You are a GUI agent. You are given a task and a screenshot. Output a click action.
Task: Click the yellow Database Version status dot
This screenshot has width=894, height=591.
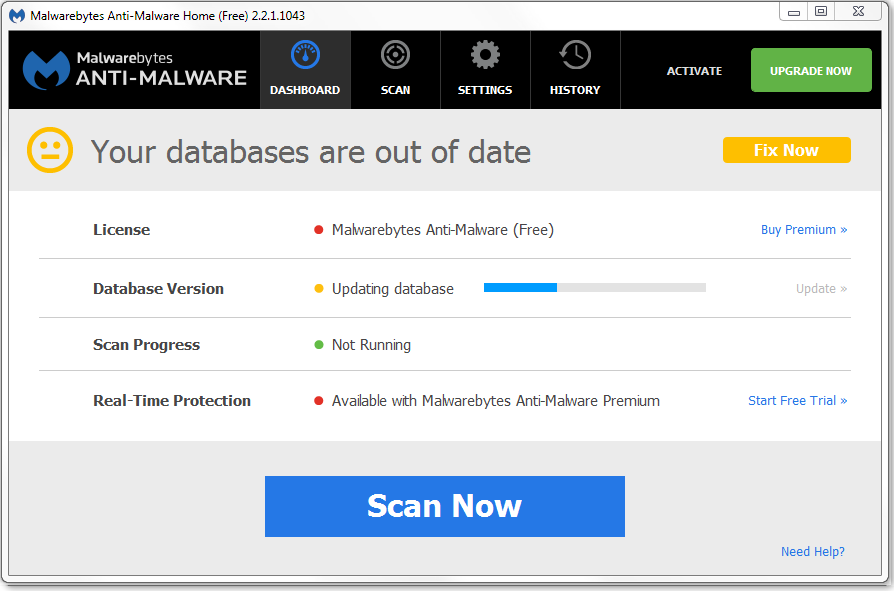319,288
